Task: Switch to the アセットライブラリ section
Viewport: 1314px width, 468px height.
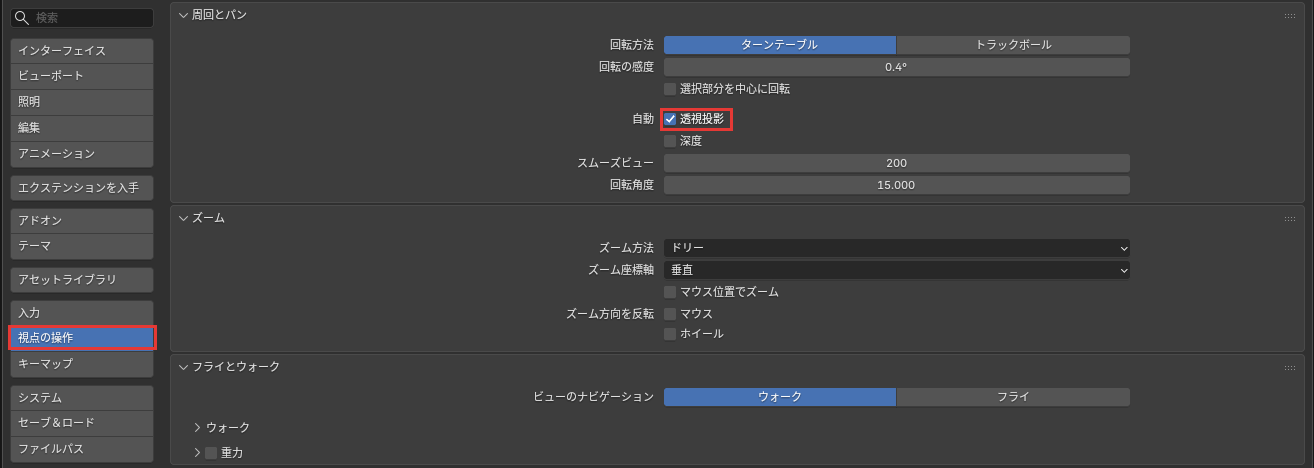Action: point(82,279)
